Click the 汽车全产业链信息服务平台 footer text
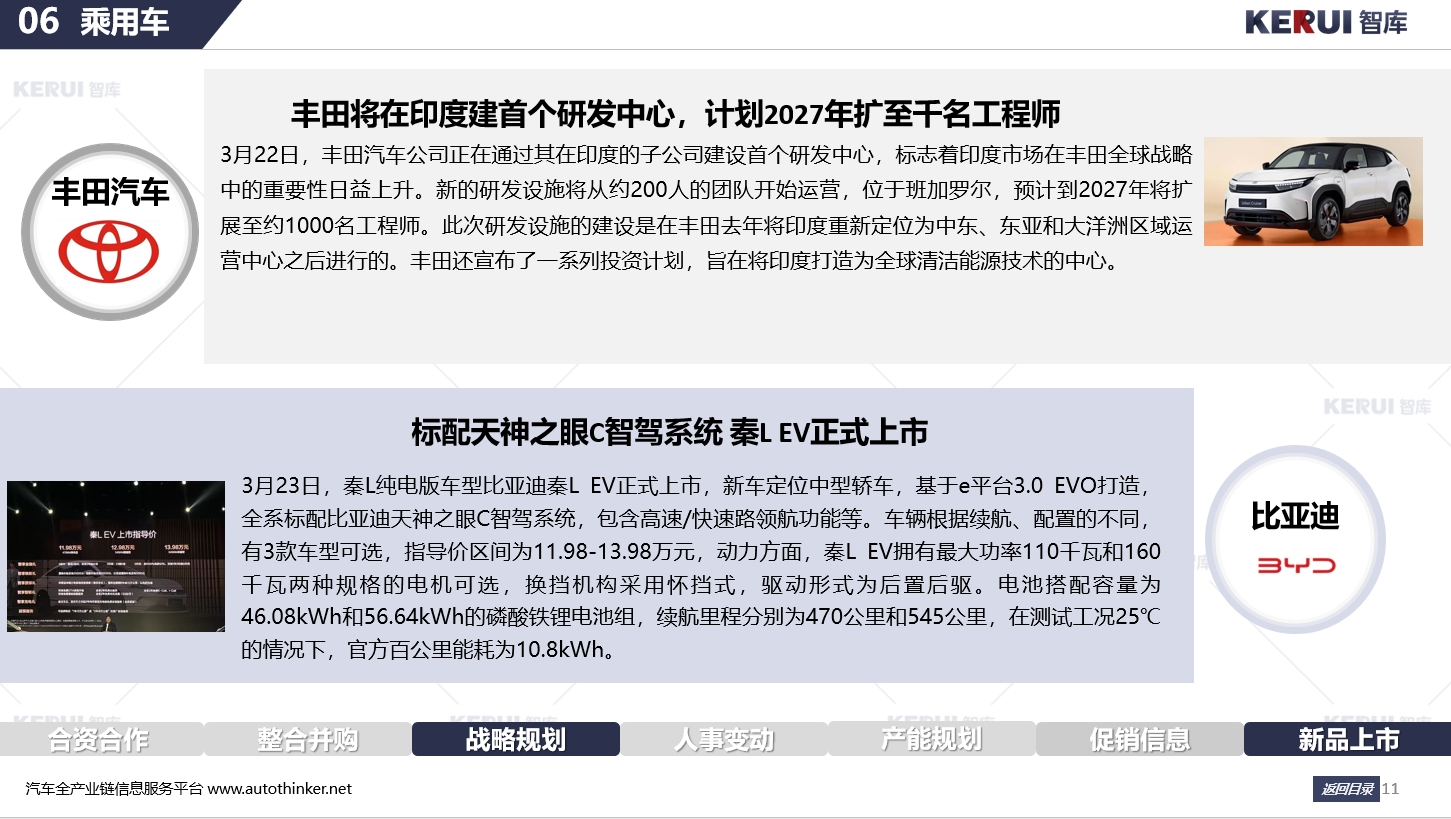Image resolution: width=1451 pixels, height=819 pixels. click(114, 789)
